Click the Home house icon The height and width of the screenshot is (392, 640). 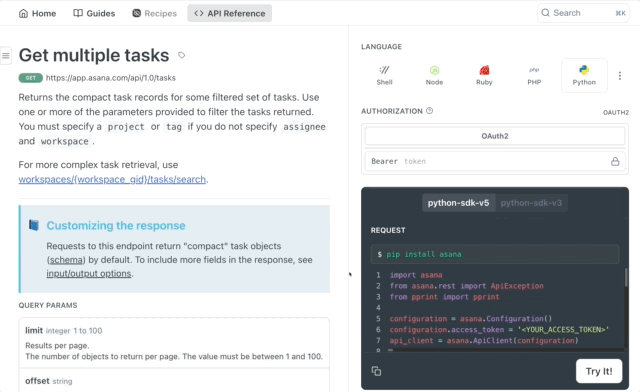[24, 13]
